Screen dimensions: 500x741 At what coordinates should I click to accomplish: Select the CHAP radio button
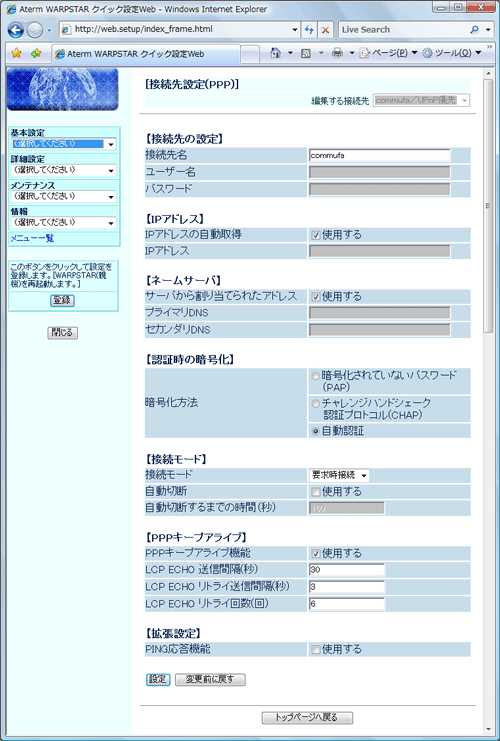tap(315, 404)
